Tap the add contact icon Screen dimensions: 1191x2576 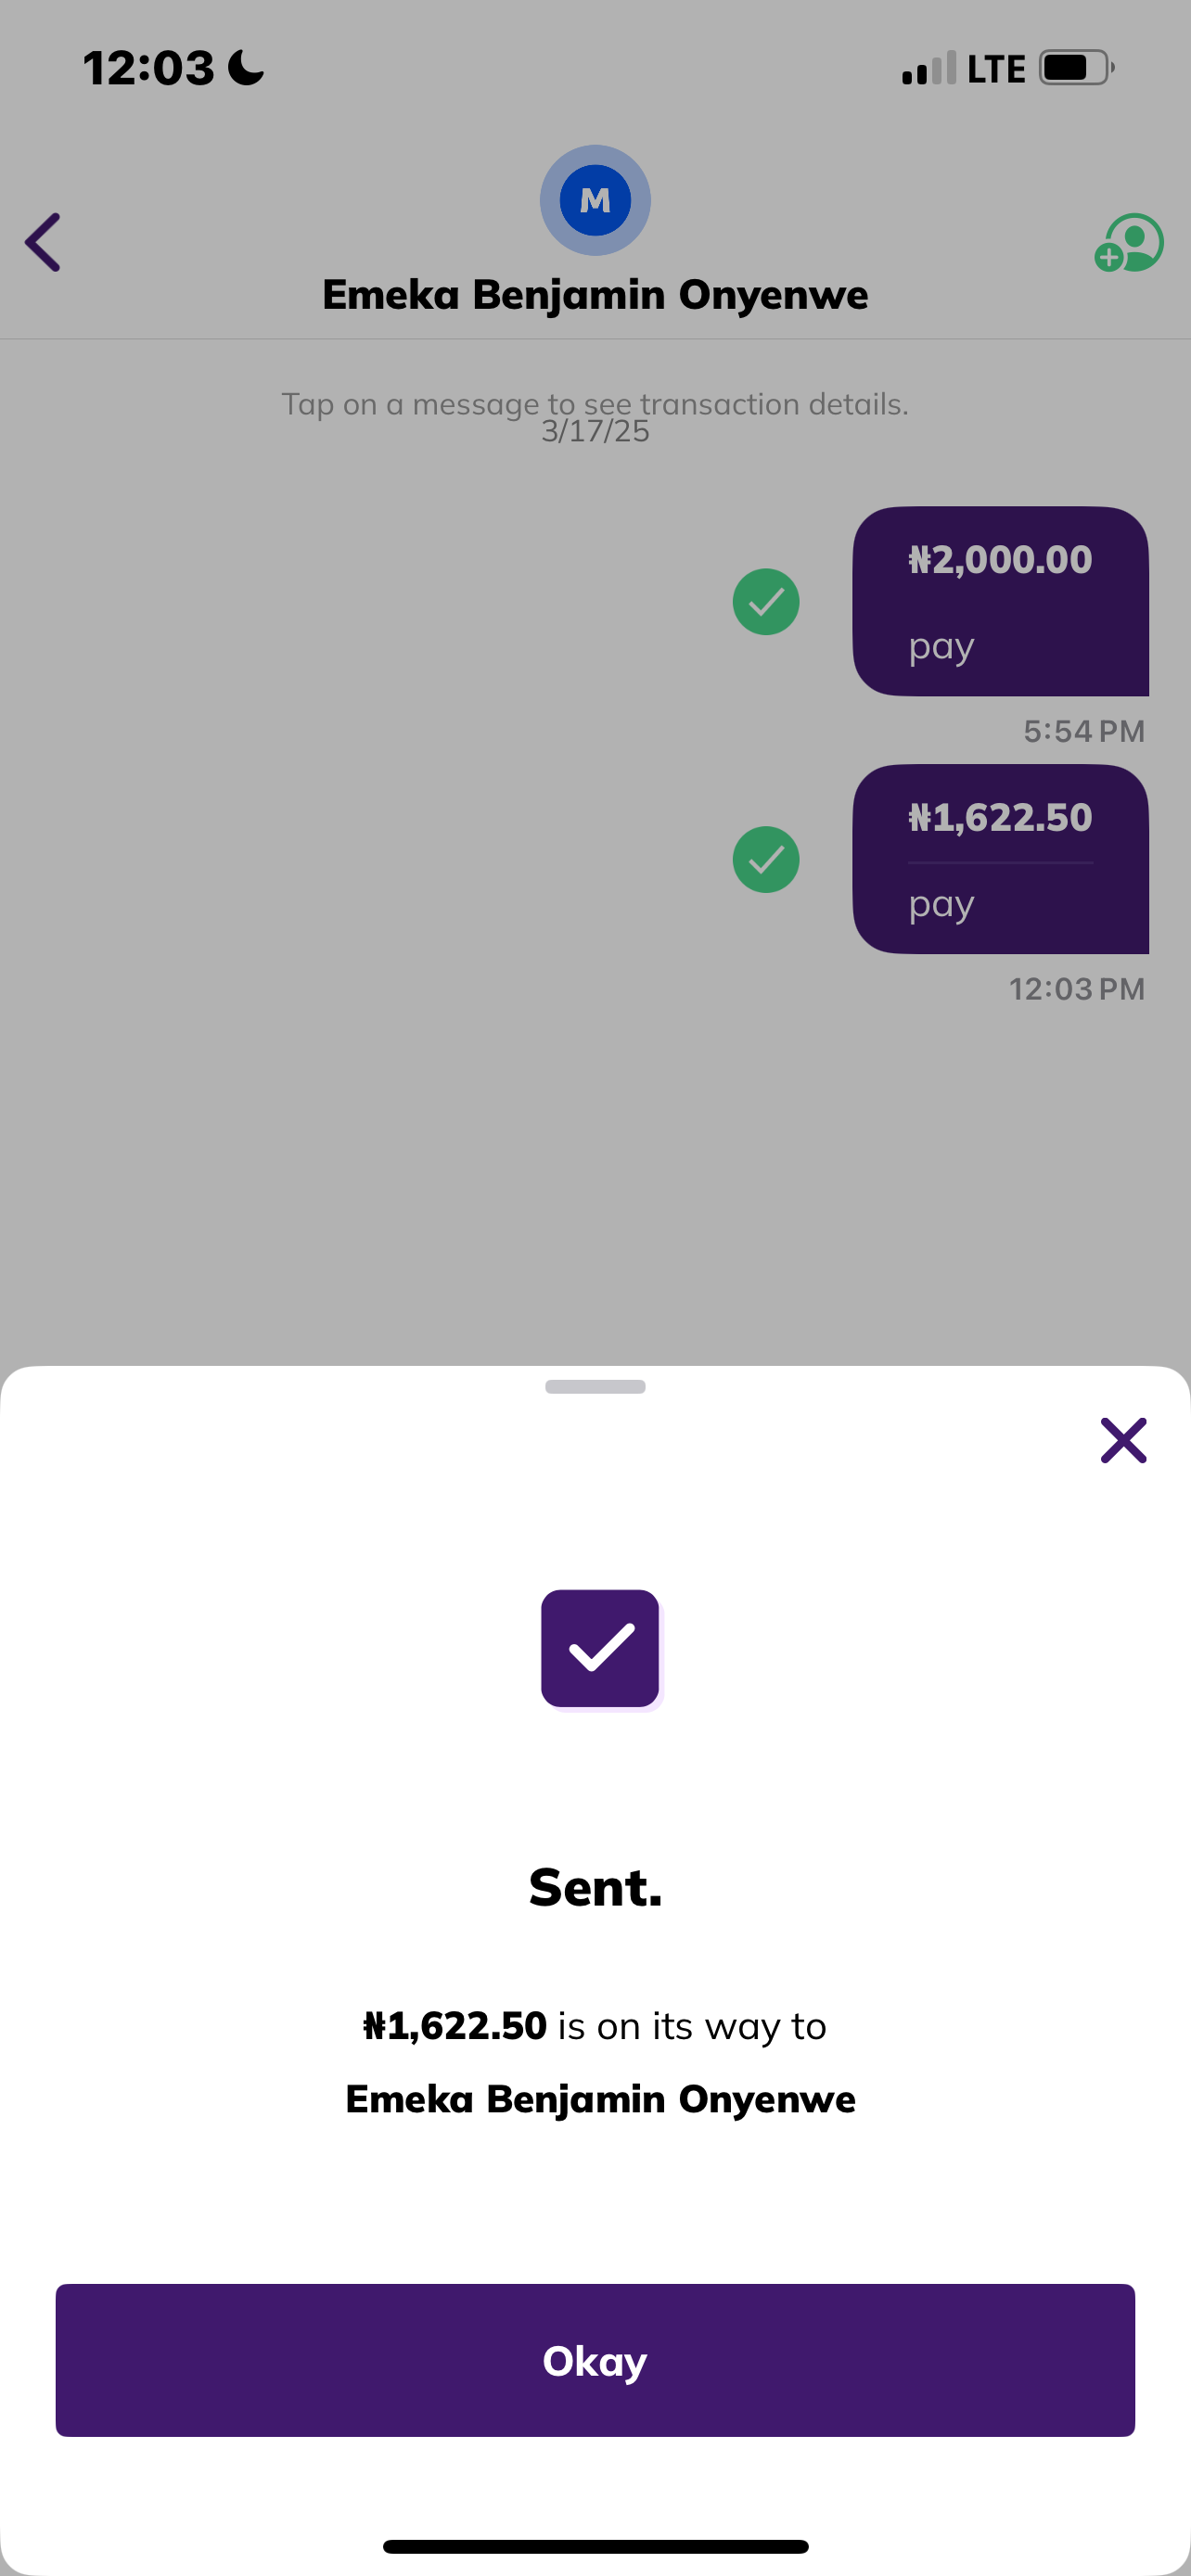[x=1129, y=243]
